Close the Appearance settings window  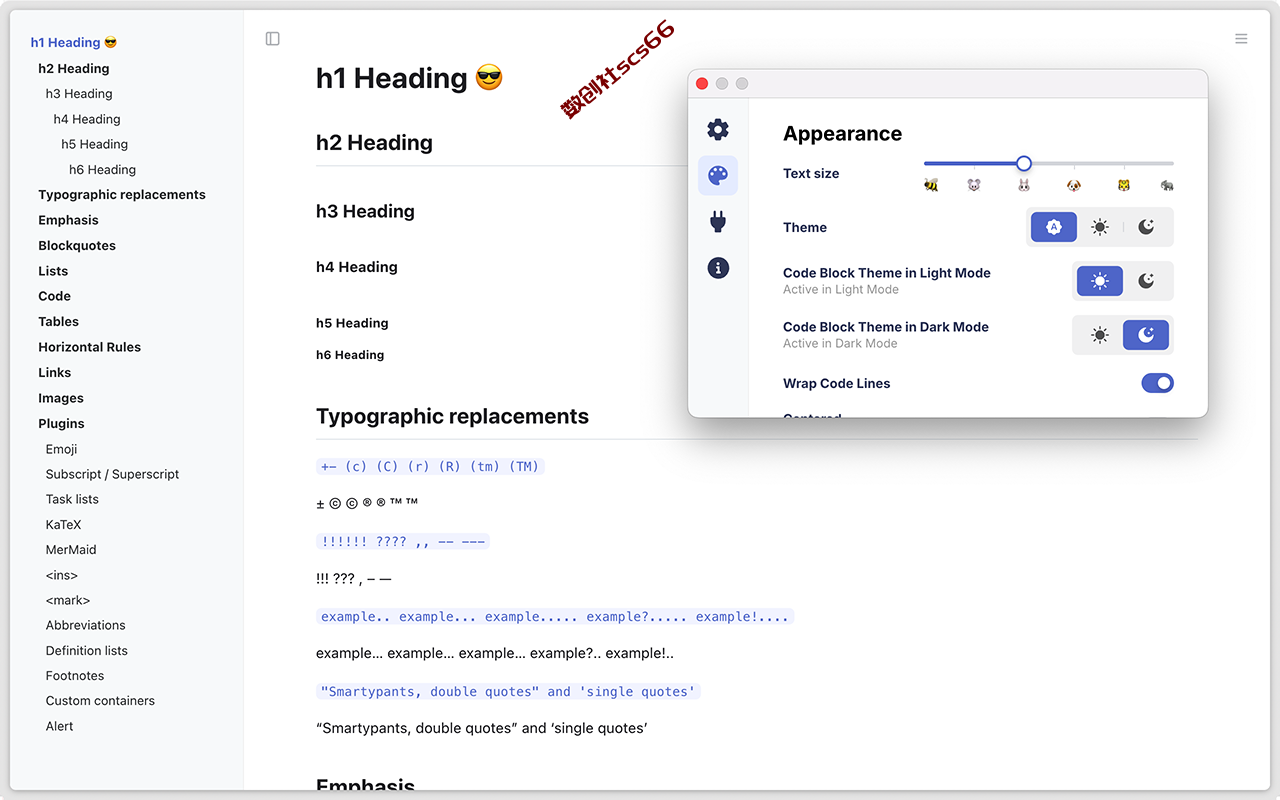tap(702, 84)
